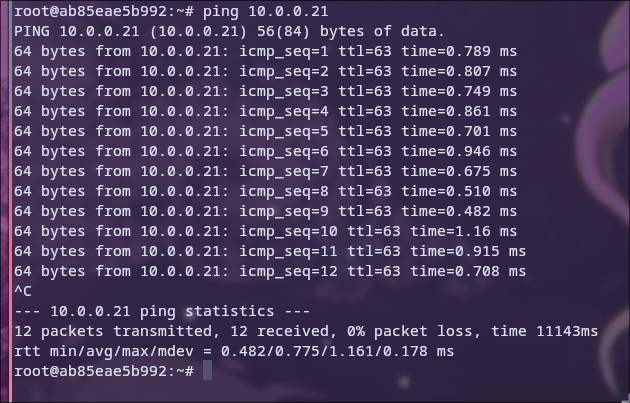The image size is (630, 403).
Task: Click the icmp_seq=3 reply line
Action: 266,91
